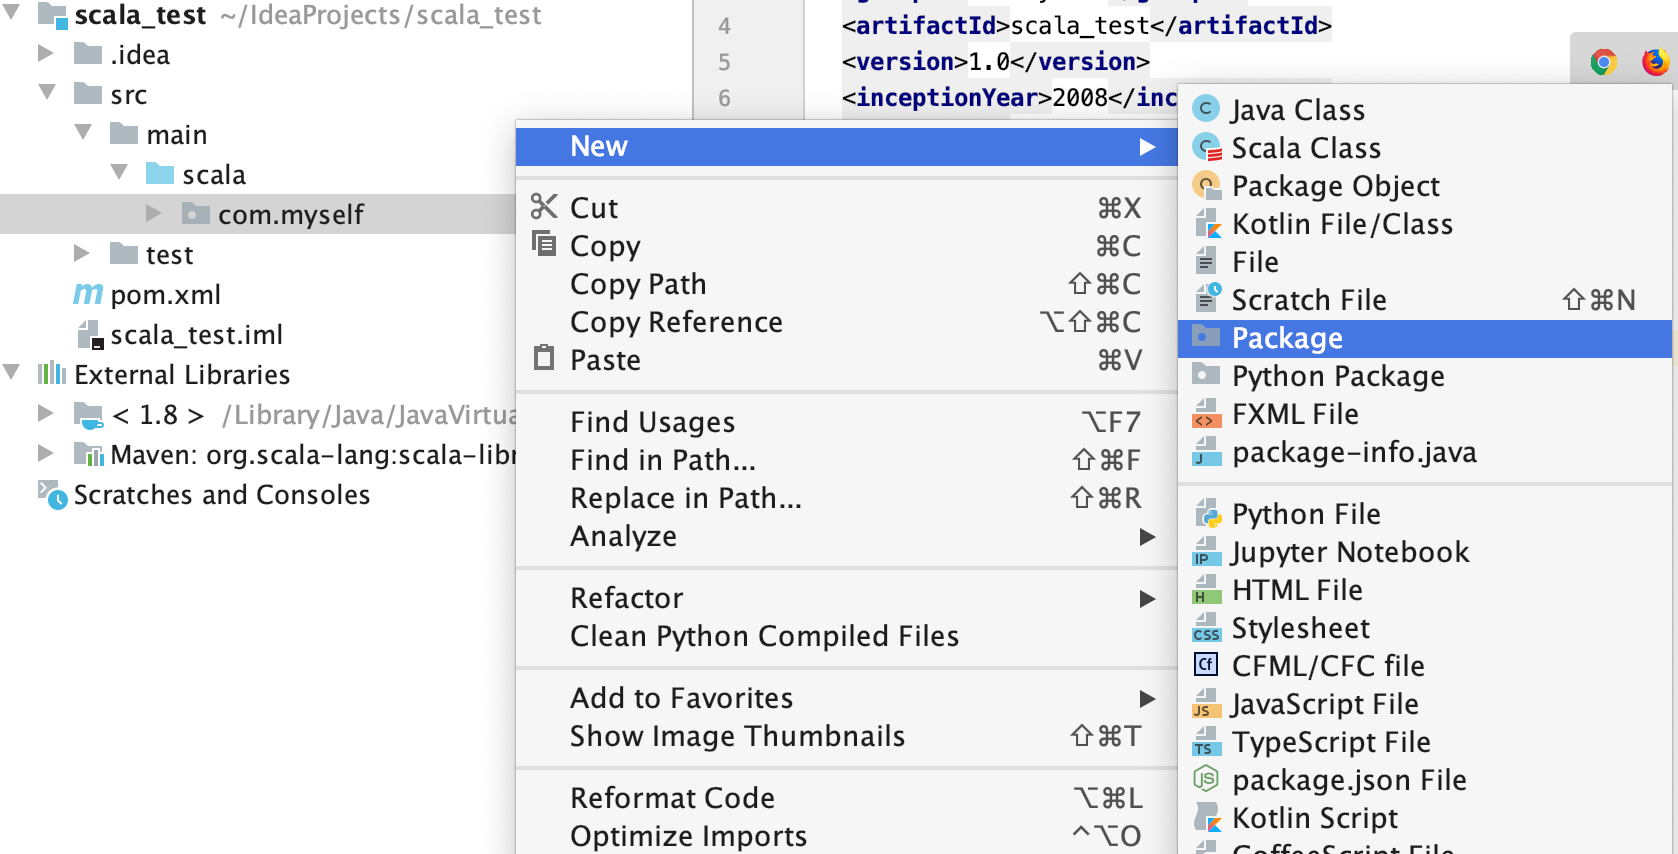The width and height of the screenshot is (1678, 854).
Task: Open in Chrome browser icon
Action: 1603,63
